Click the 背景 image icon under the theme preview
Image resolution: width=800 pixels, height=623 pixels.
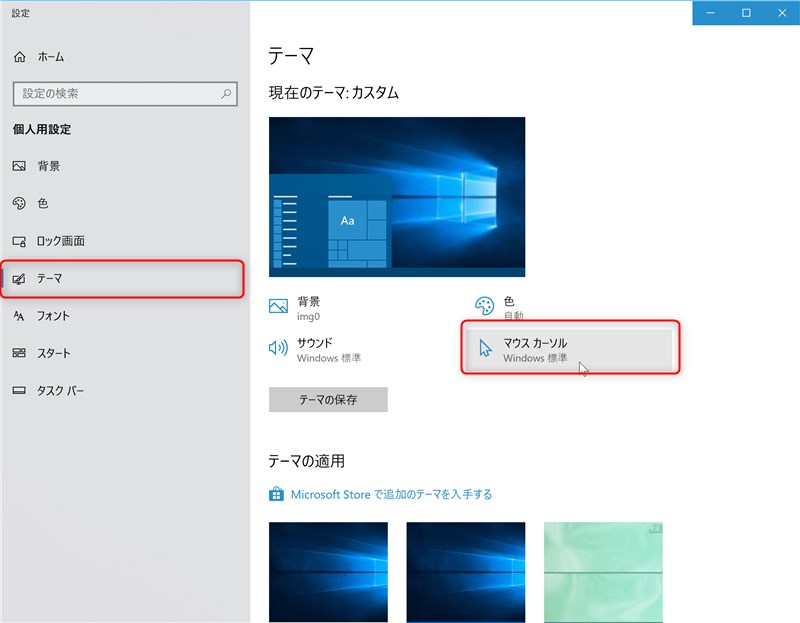click(278, 306)
